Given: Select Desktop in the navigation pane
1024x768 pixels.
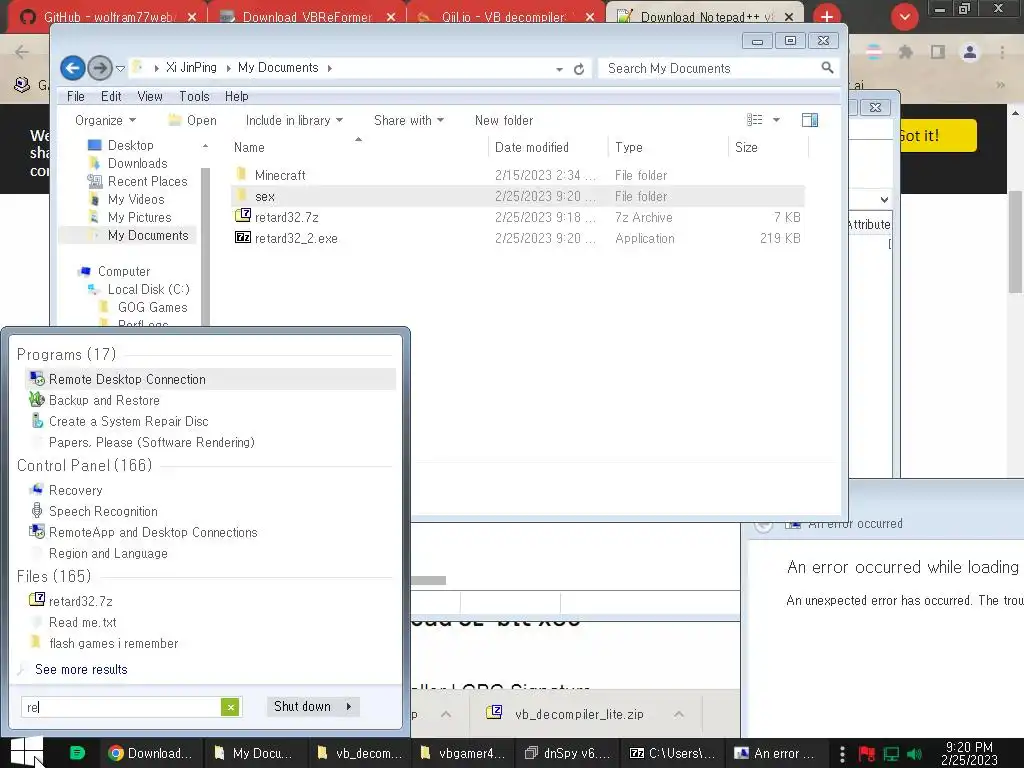Looking at the screenshot, I should (x=130, y=145).
